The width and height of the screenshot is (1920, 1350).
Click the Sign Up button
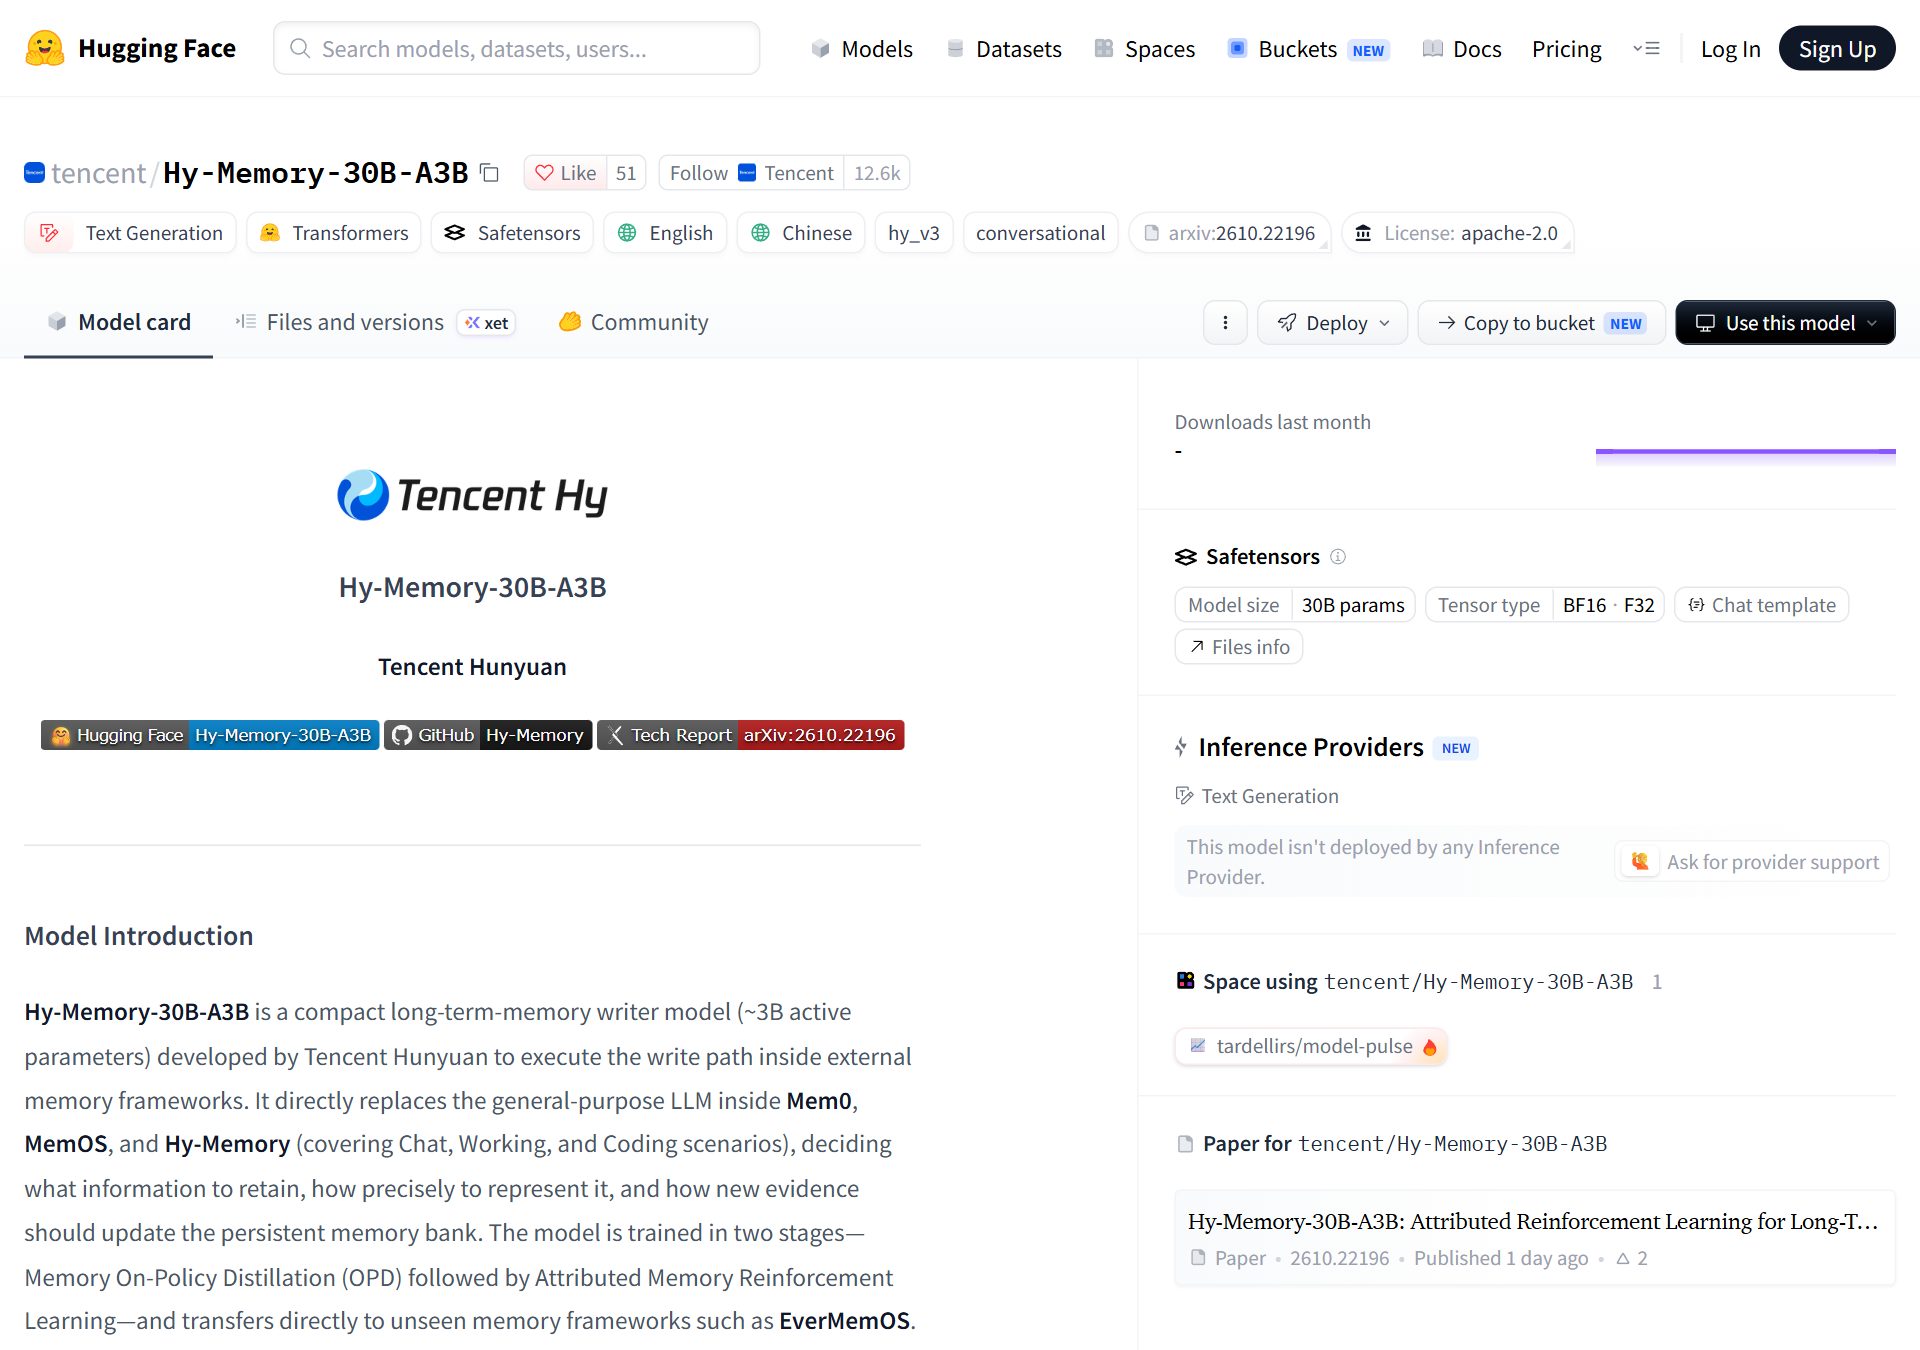tap(1837, 49)
